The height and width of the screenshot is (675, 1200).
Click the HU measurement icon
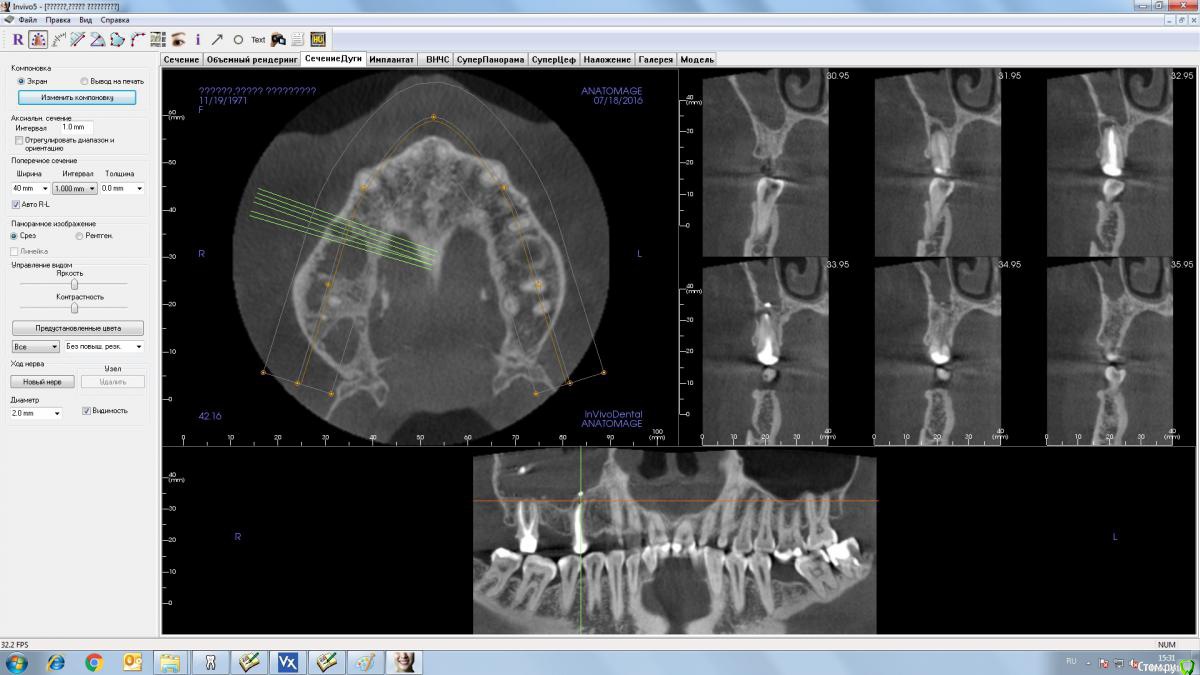pos(318,40)
